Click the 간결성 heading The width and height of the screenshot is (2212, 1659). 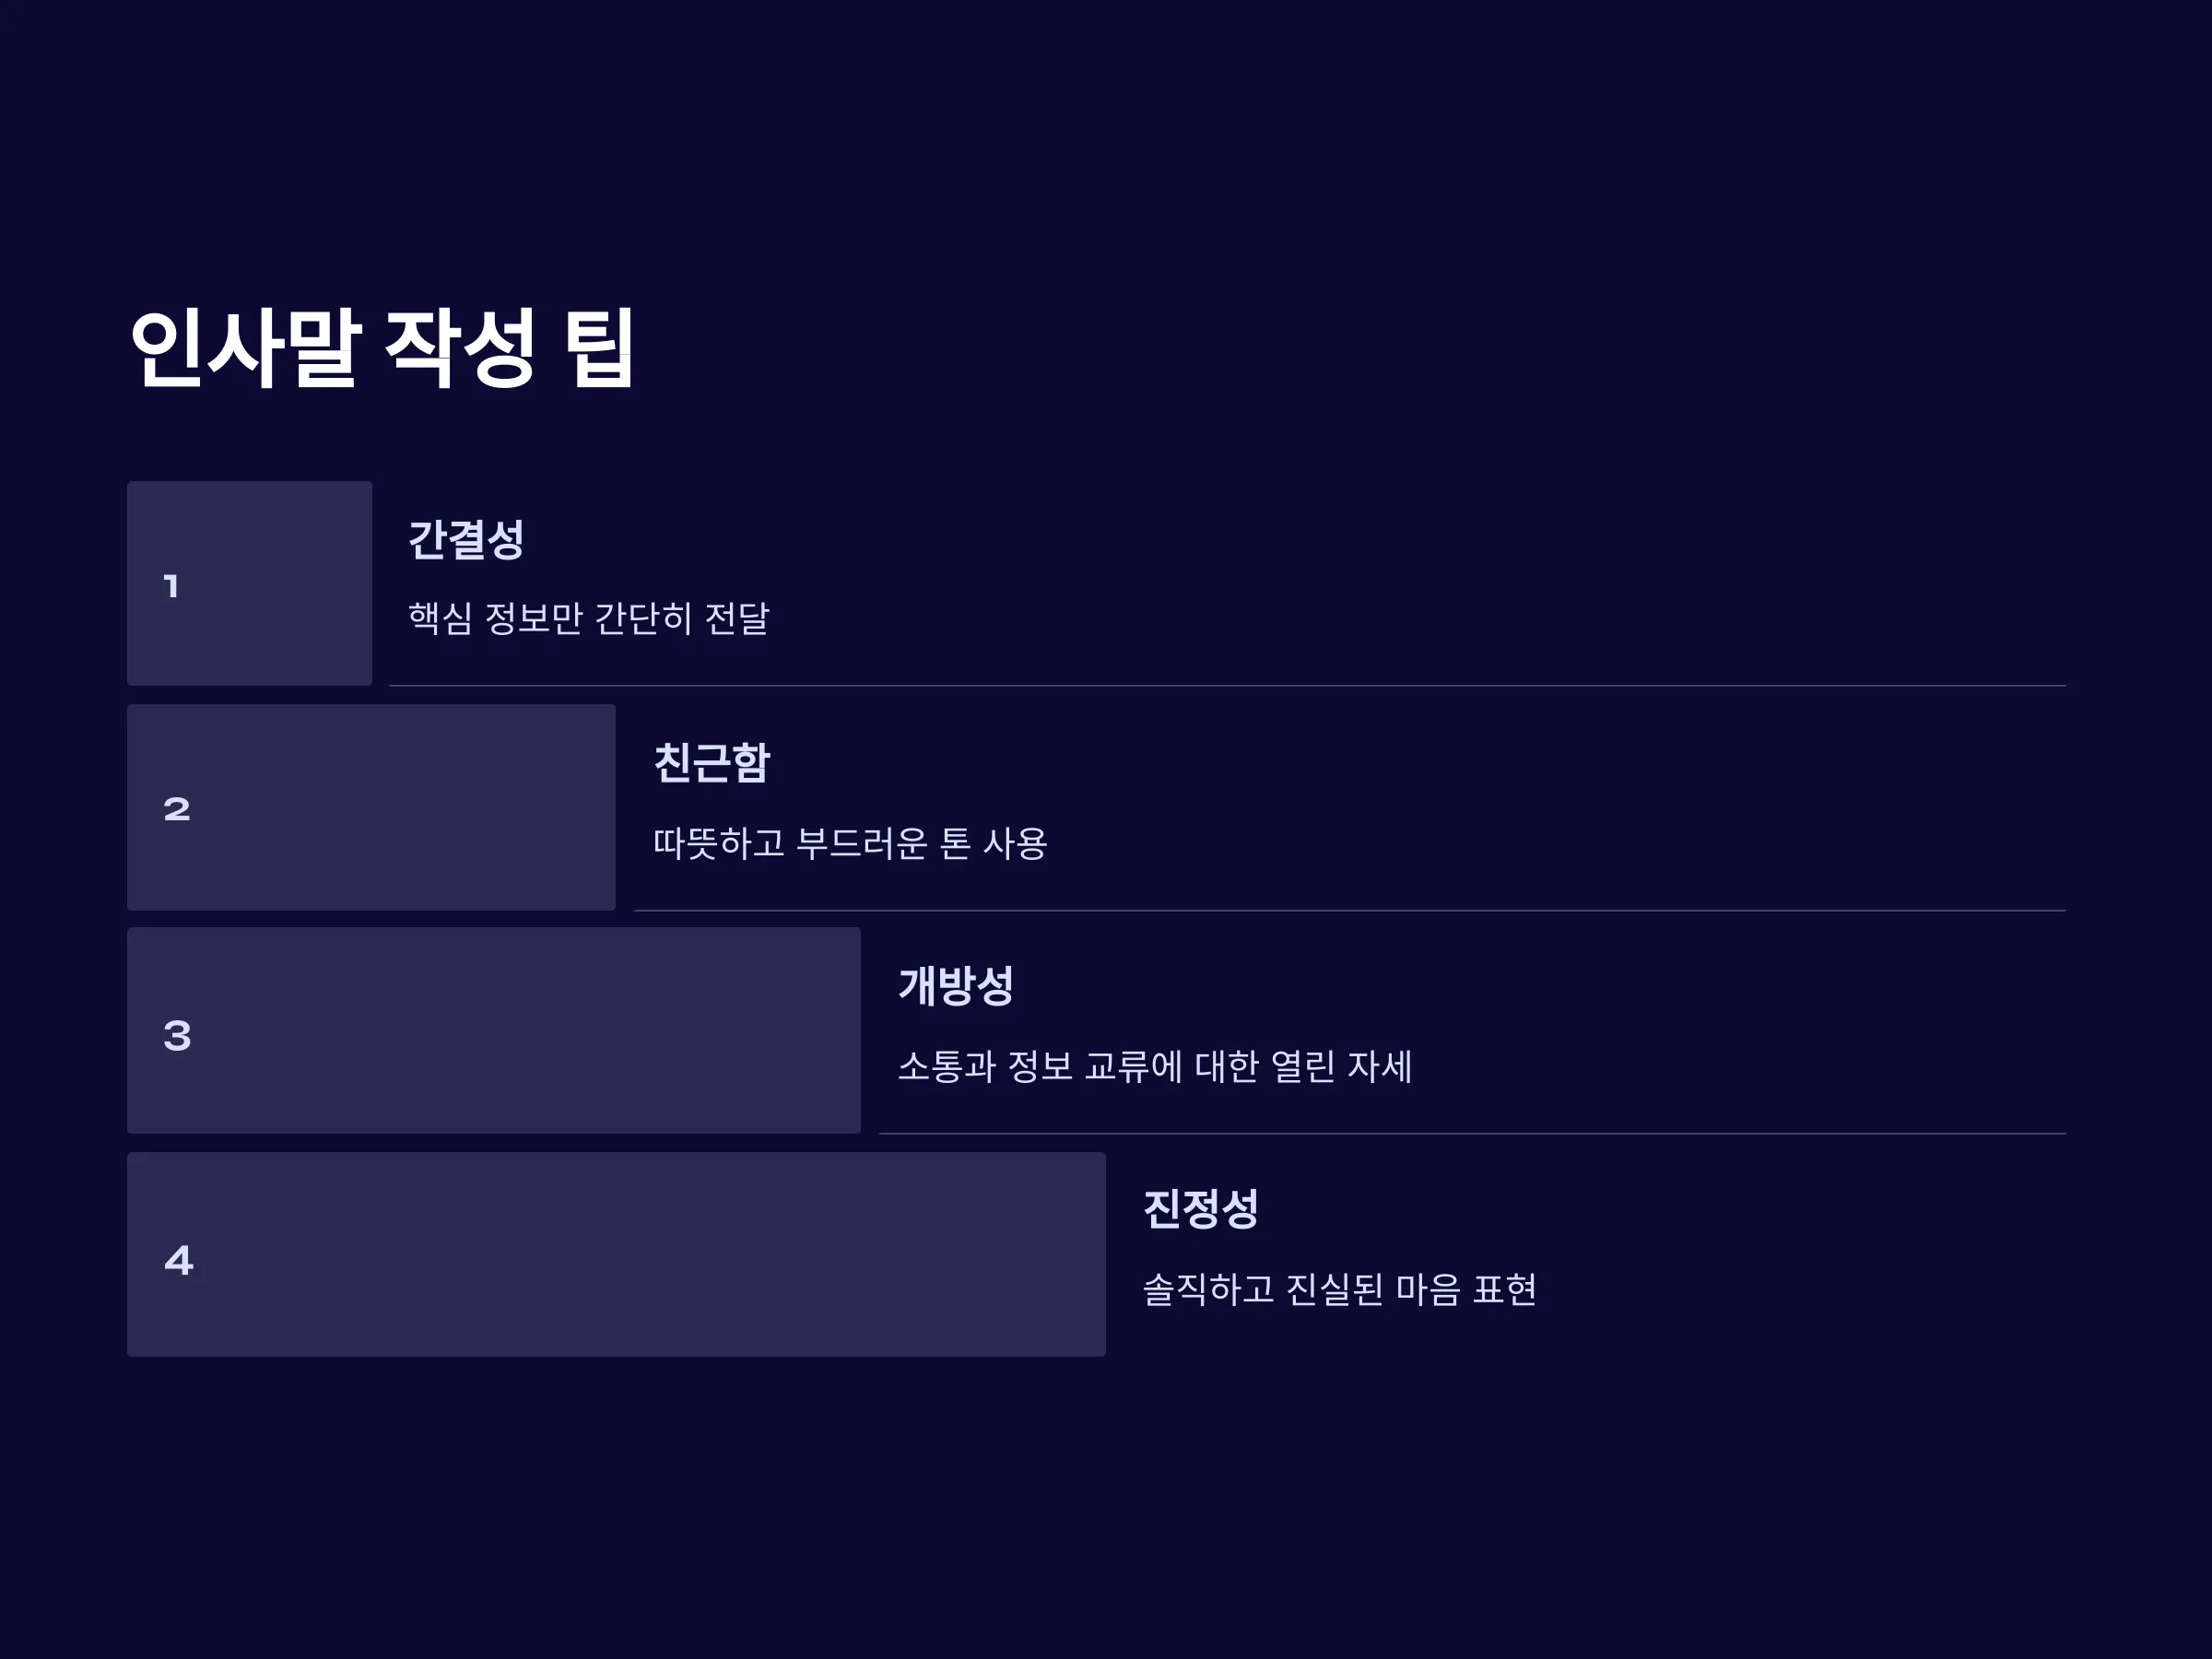(466, 540)
